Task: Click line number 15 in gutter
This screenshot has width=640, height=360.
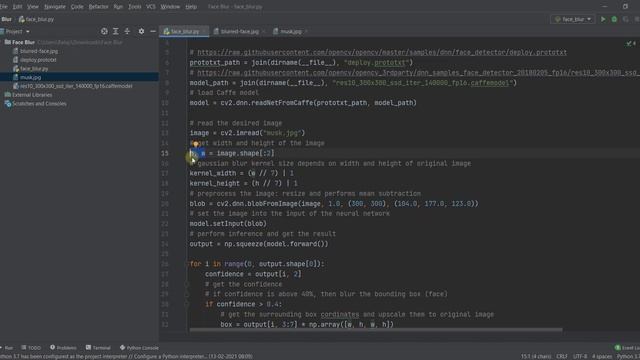Action: click(164, 153)
